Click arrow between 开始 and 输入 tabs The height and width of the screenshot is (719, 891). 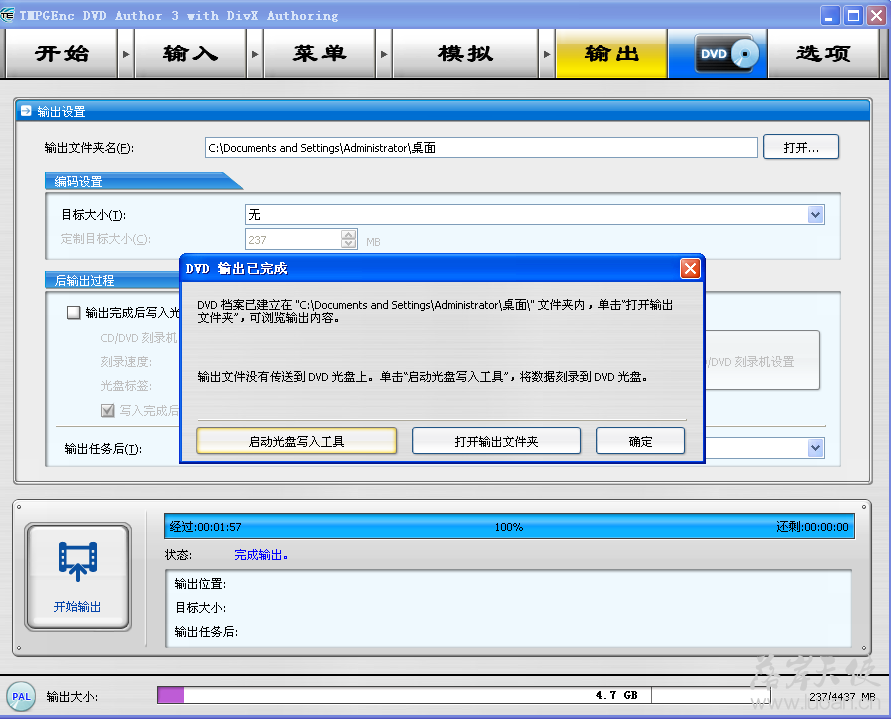[x=126, y=54]
